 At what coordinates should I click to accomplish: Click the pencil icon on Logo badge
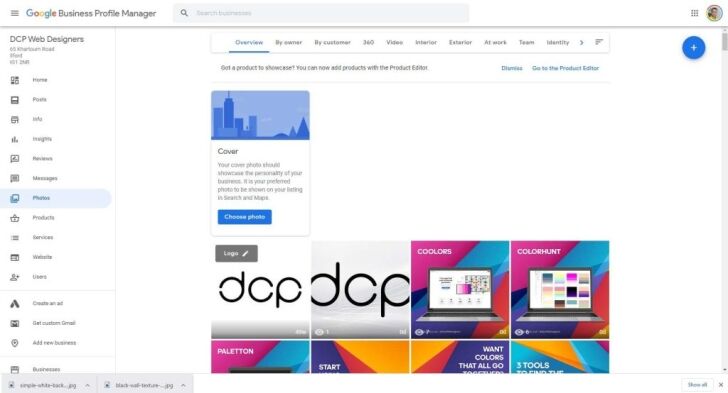click(246, 253)
